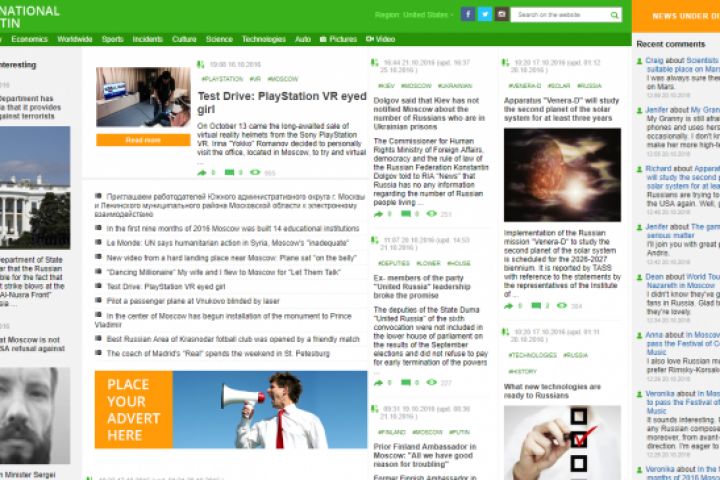Click the views eye icon on PlayStation VR article

pos(255,173)
